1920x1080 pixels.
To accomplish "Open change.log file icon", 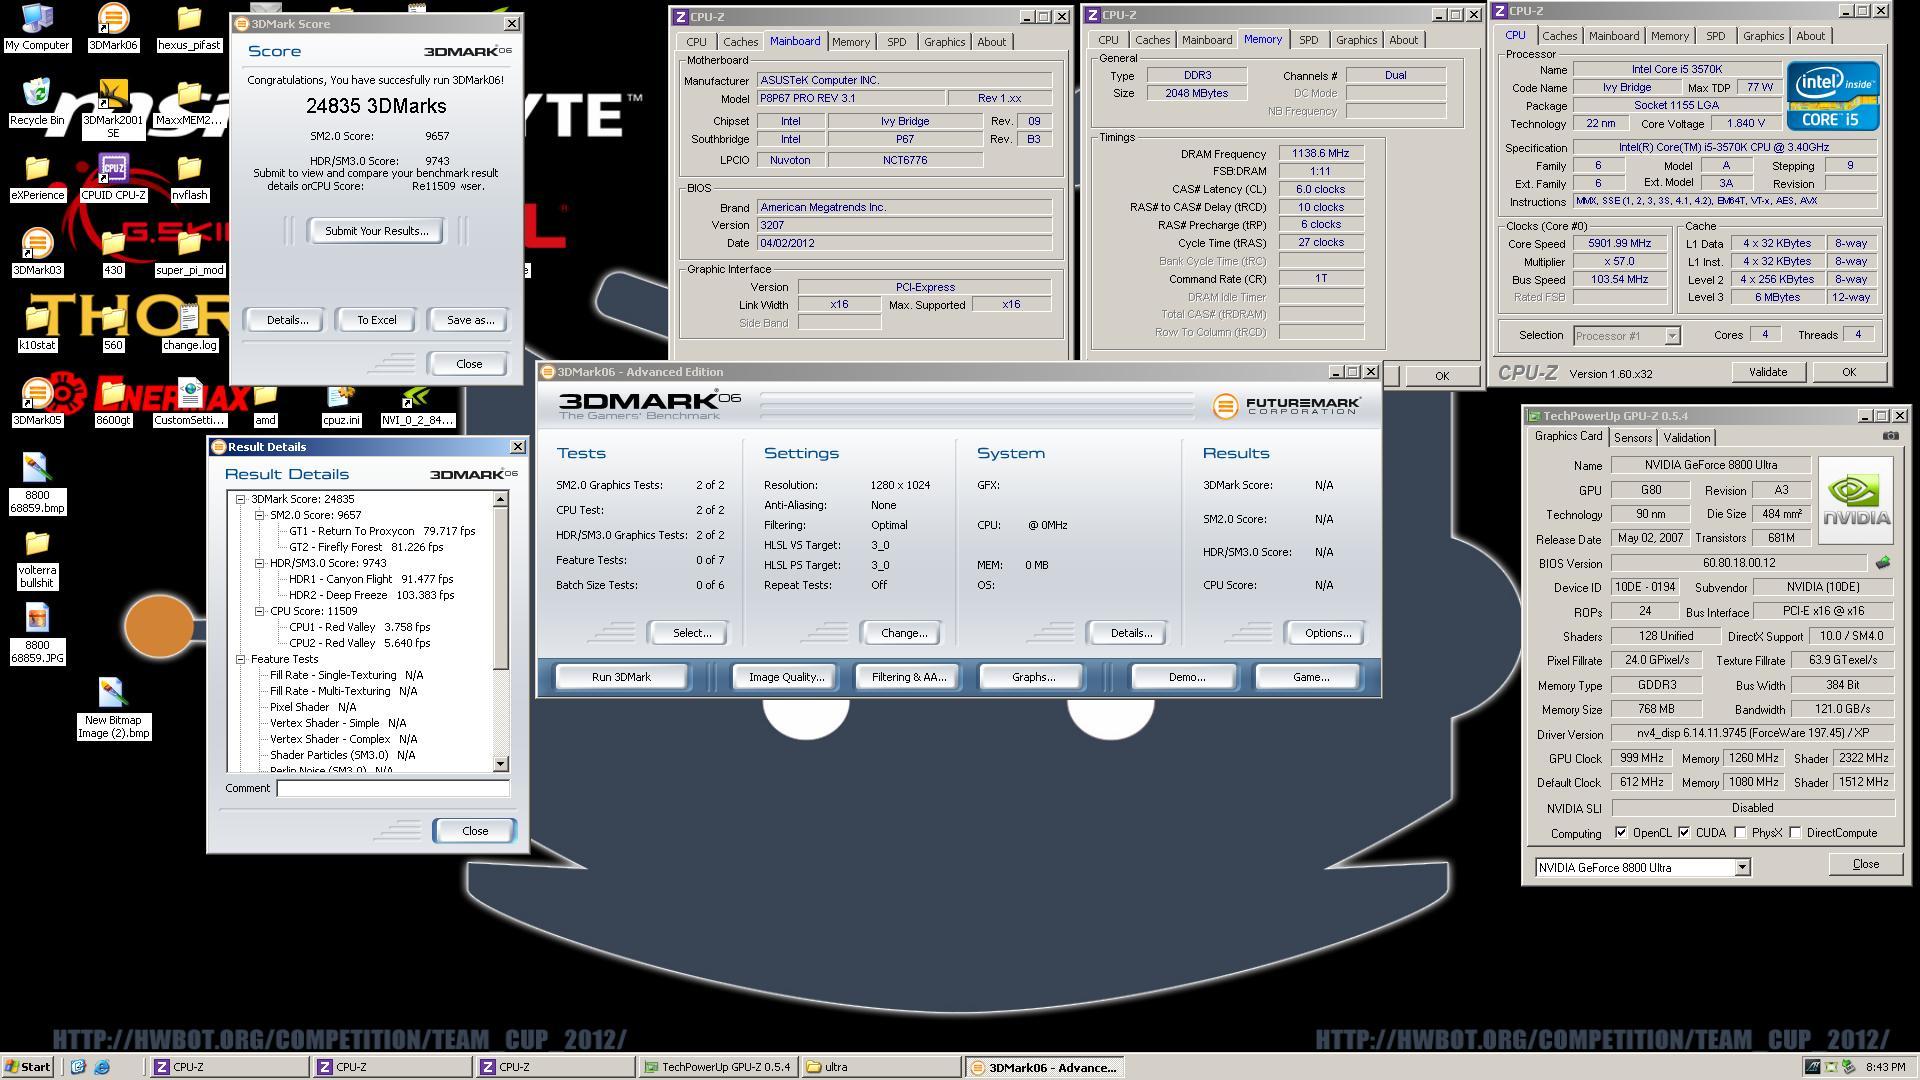I will (189, 326).
